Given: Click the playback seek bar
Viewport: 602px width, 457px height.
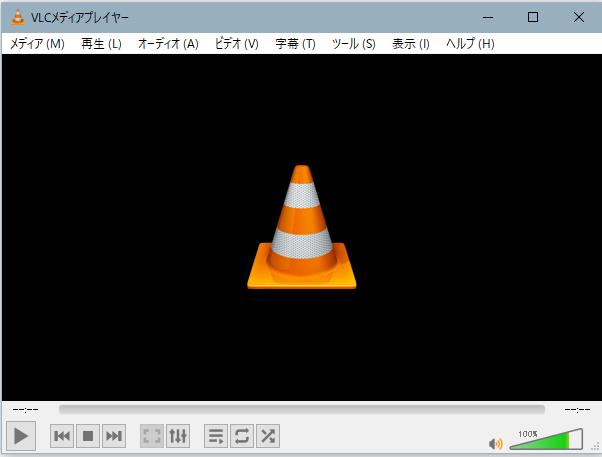Looking at the screenshot, I should pos(301,409).
